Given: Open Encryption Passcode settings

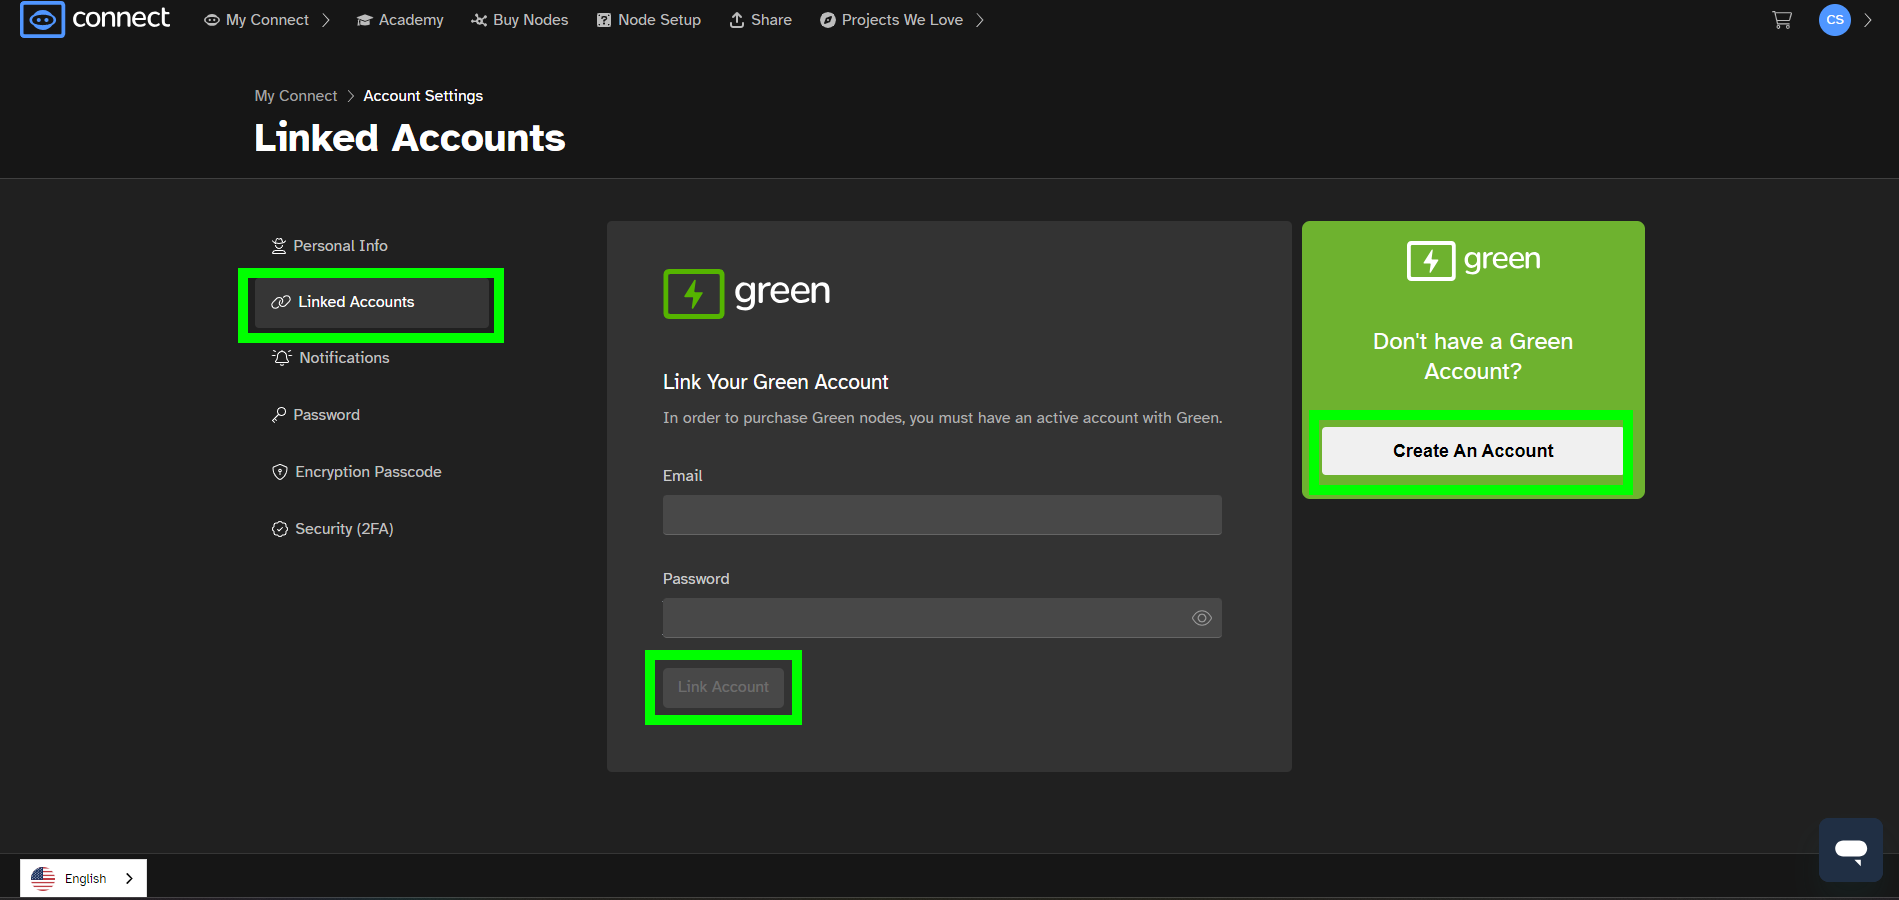Looking at the screenshot, I should point(357,472).
